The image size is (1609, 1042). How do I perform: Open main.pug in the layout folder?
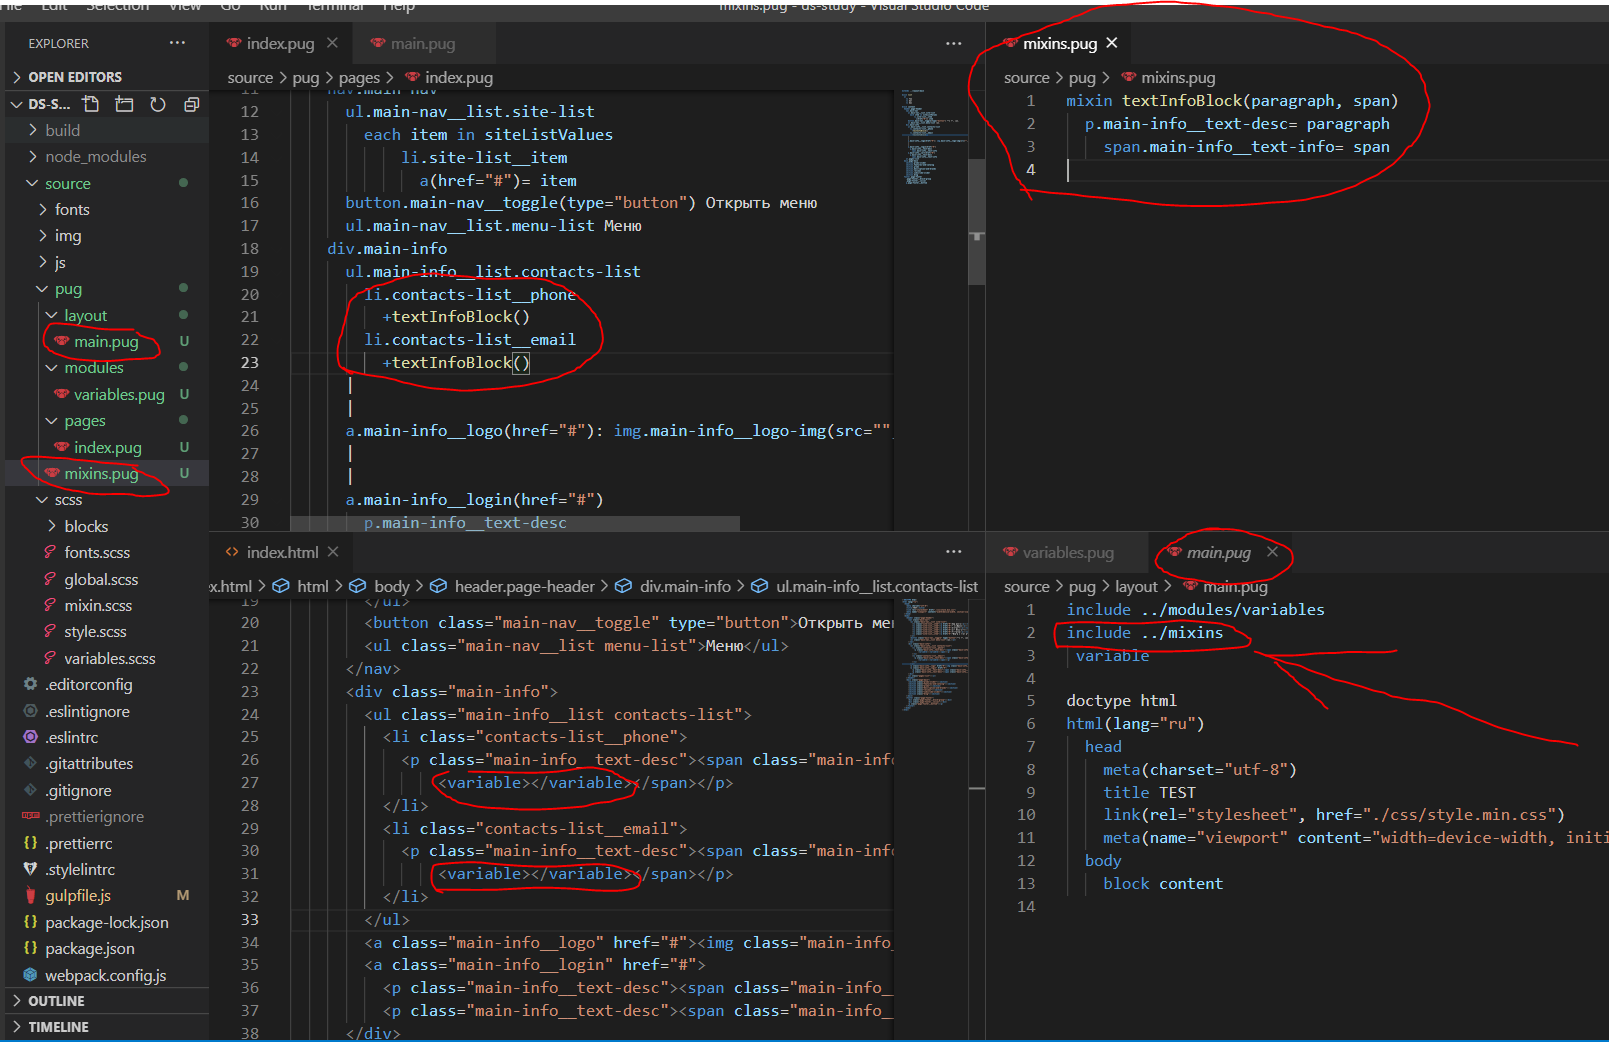point(106,342)
